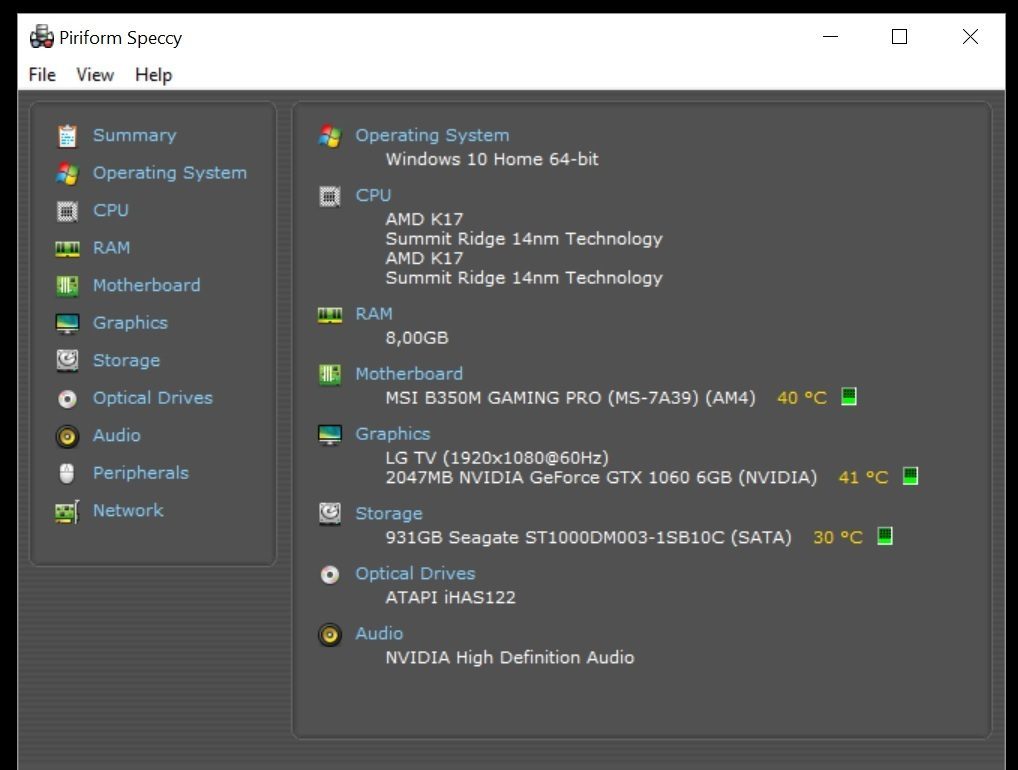1018x770 pixels.
Task: Click the 8,00GB RAM value
Action: pos(417,338)
